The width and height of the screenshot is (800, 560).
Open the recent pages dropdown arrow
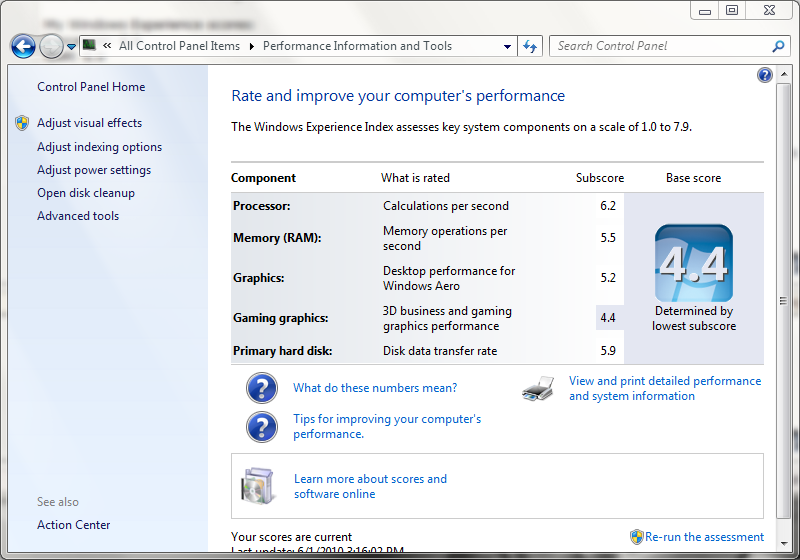[x=71, y=46]
